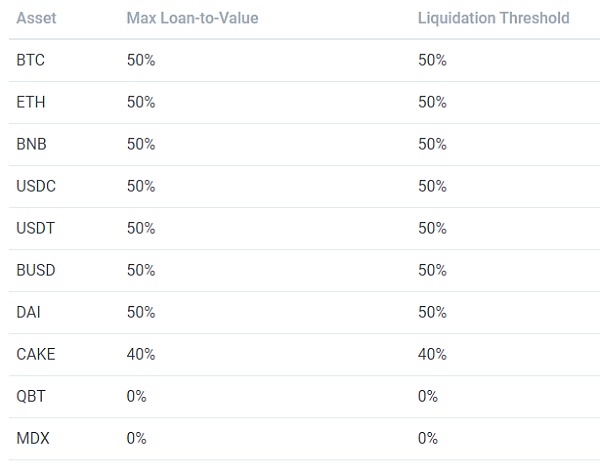The width and height of the screenshot is (600, 474).
Task: Select the MDX asset label
Action: point(32,438)
